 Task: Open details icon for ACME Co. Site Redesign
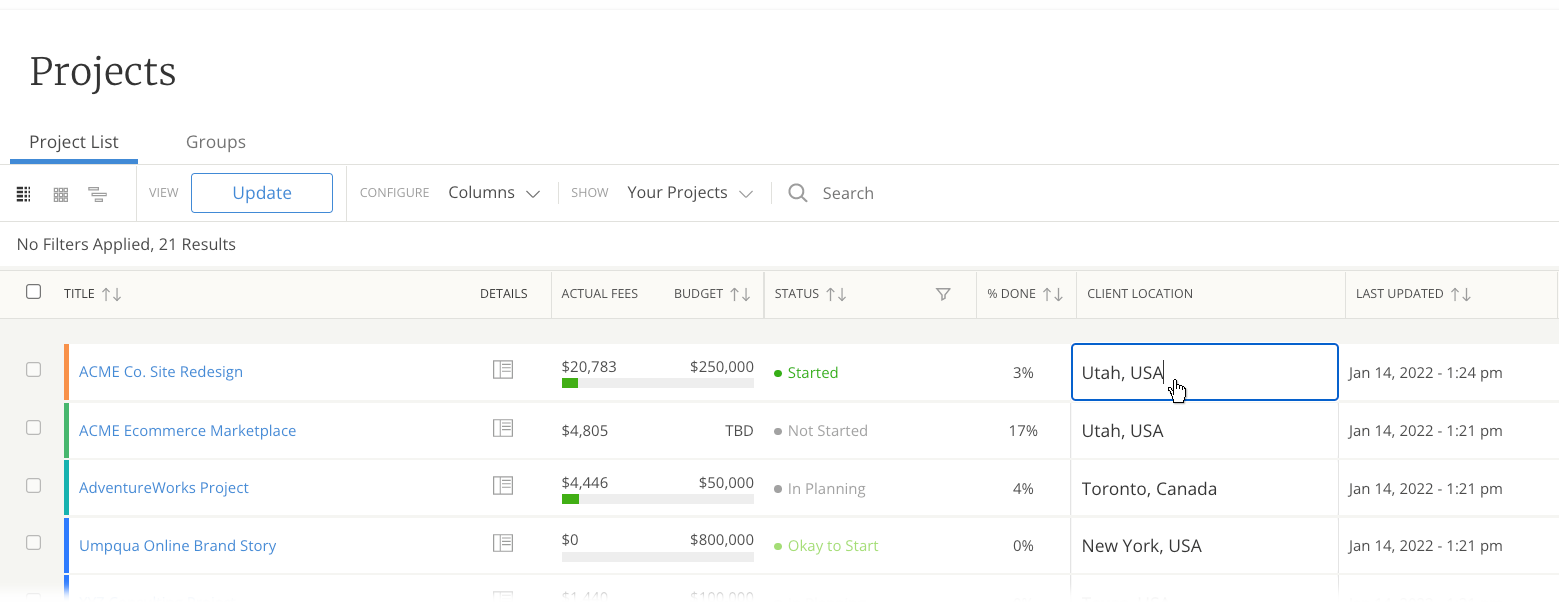[503, 370]
